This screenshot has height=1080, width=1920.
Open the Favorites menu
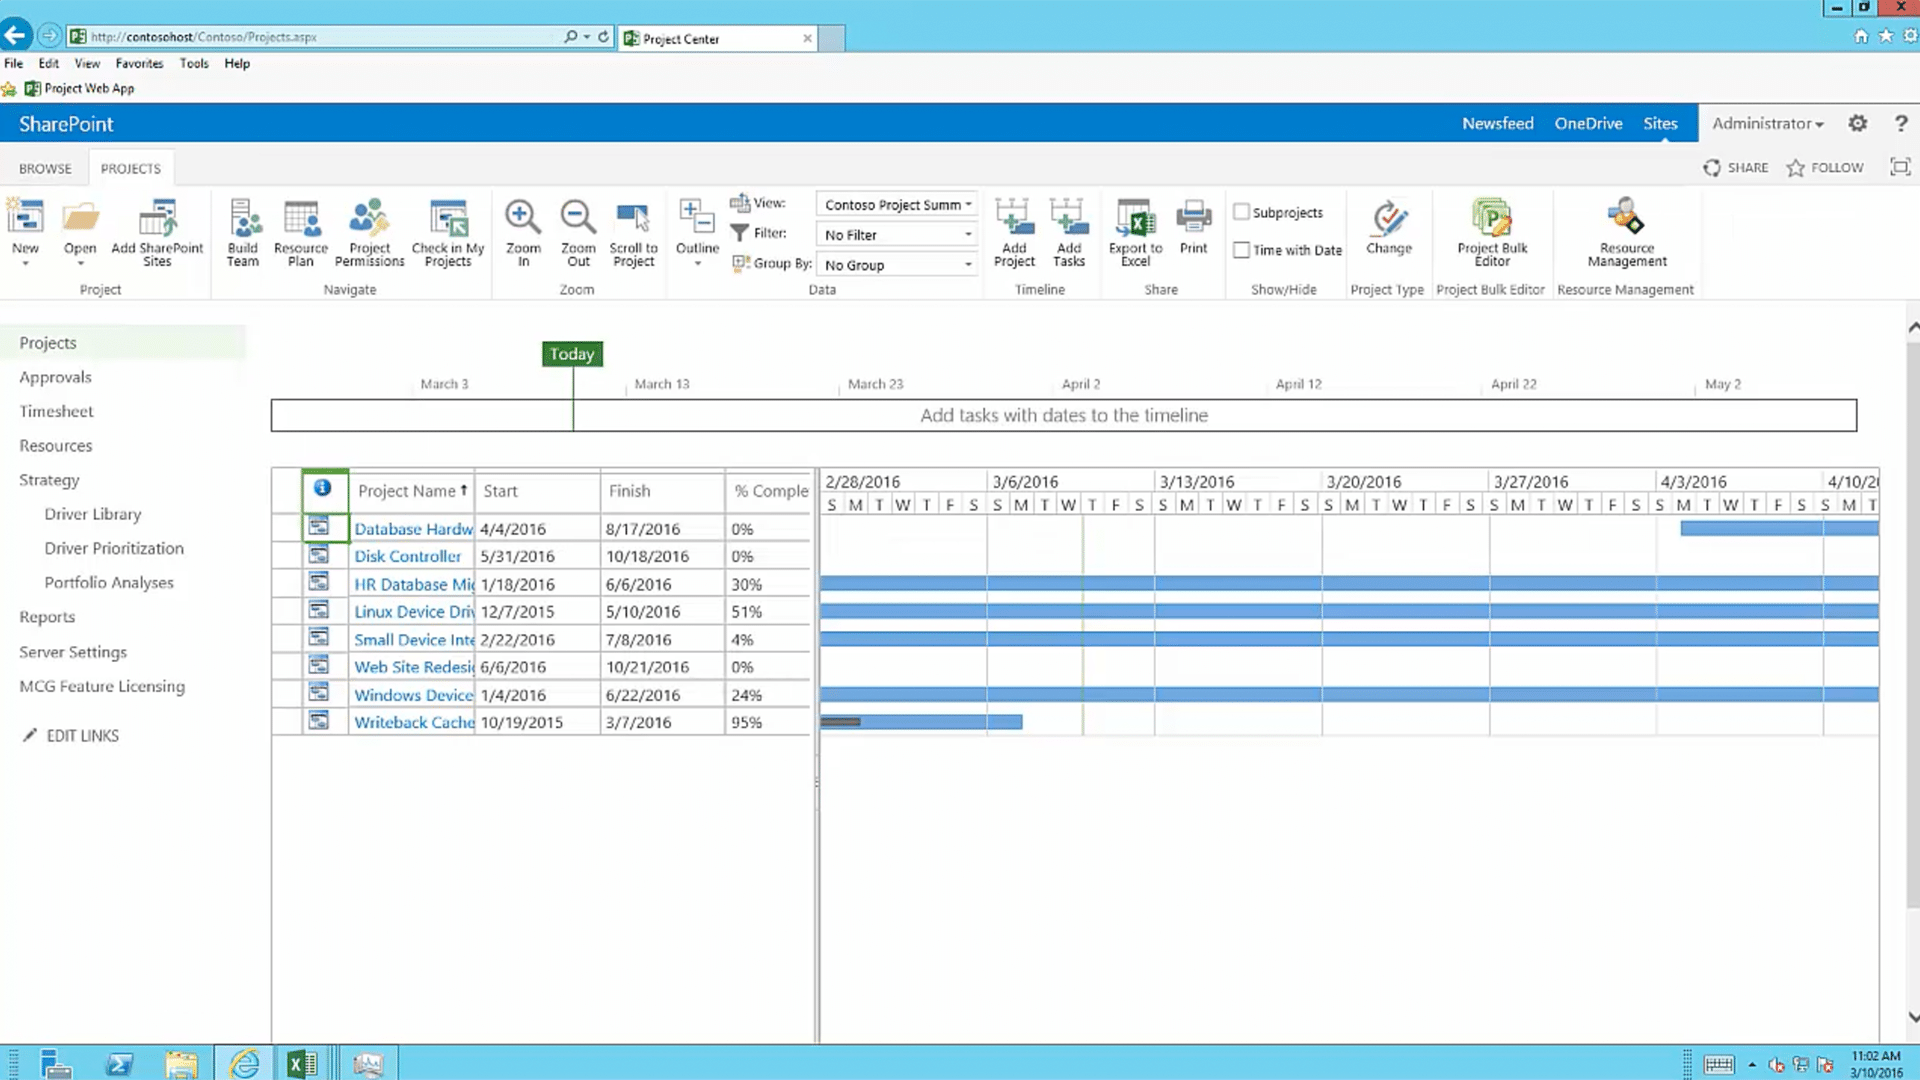tap(139, 63)
